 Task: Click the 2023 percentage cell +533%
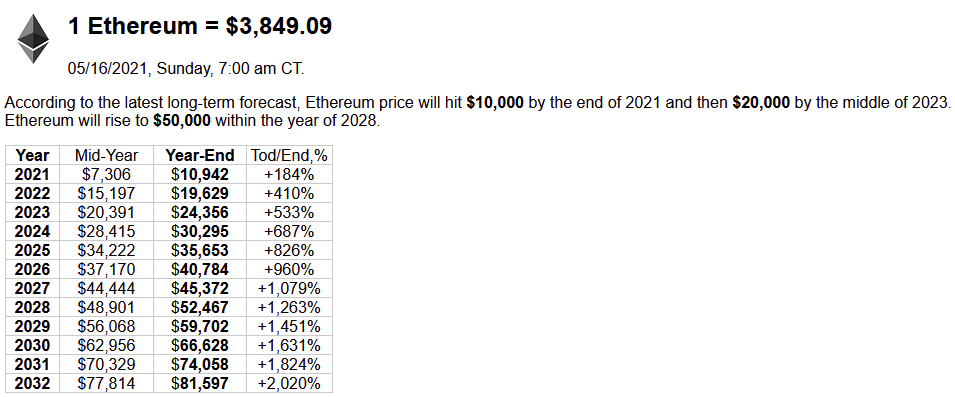click(x=289, y=213)
